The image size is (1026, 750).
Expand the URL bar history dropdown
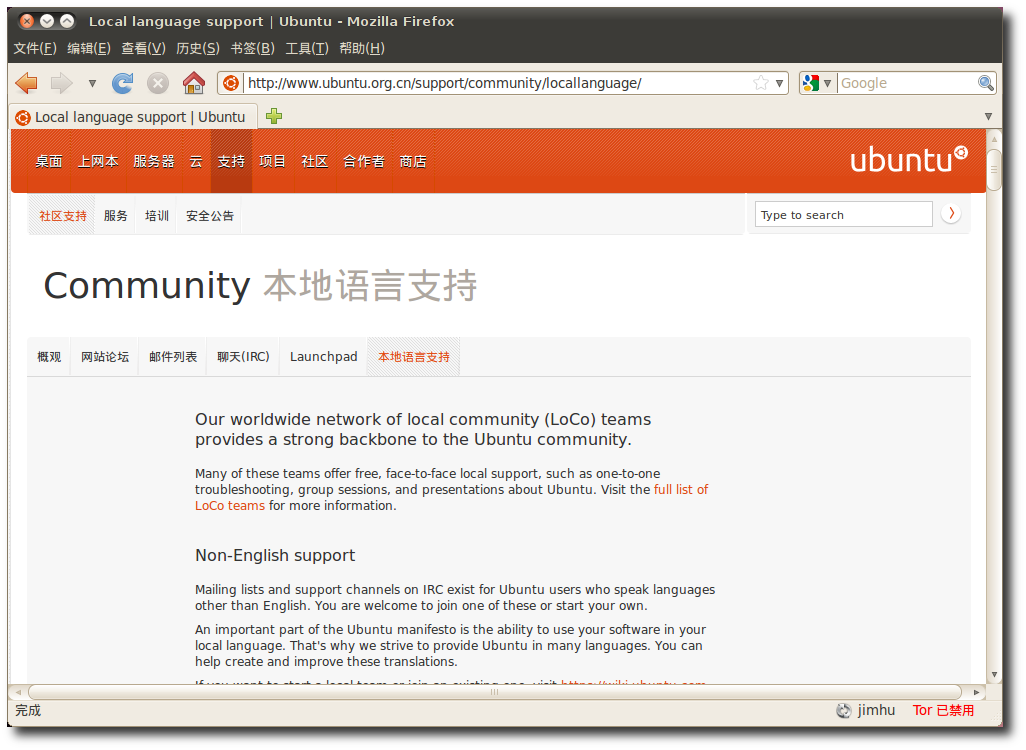pyautogui.click(x=779, y=83)
